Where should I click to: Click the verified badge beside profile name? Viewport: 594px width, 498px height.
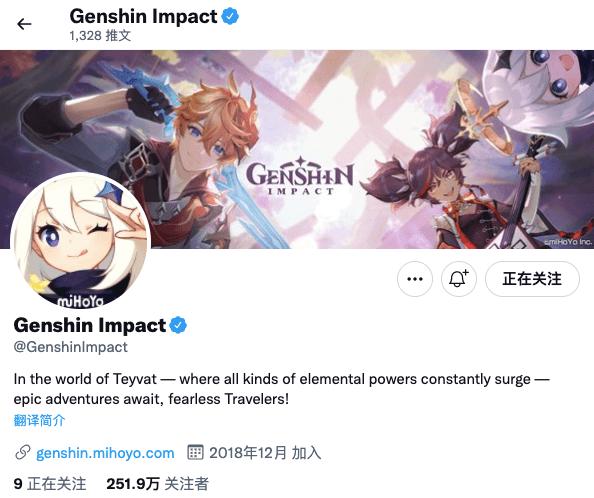(178, 325)
